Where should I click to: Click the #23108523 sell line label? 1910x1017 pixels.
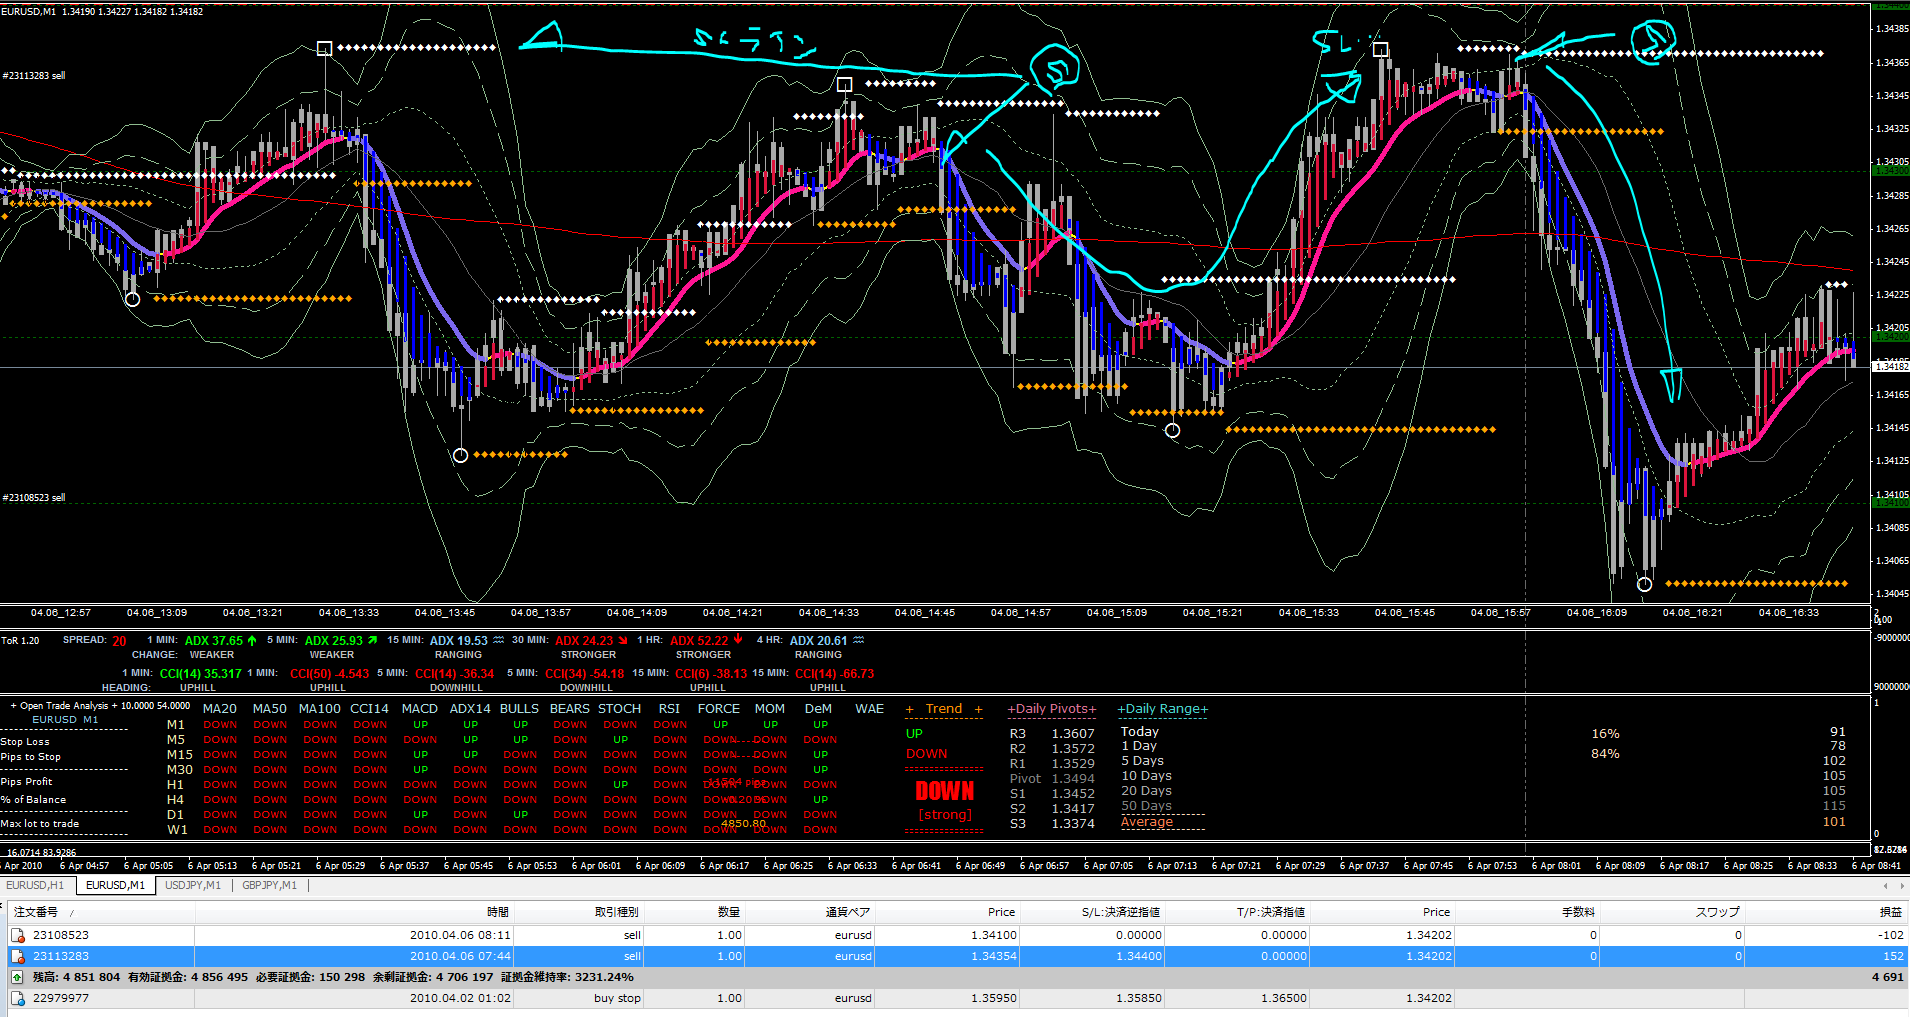[x=34, y=498]
